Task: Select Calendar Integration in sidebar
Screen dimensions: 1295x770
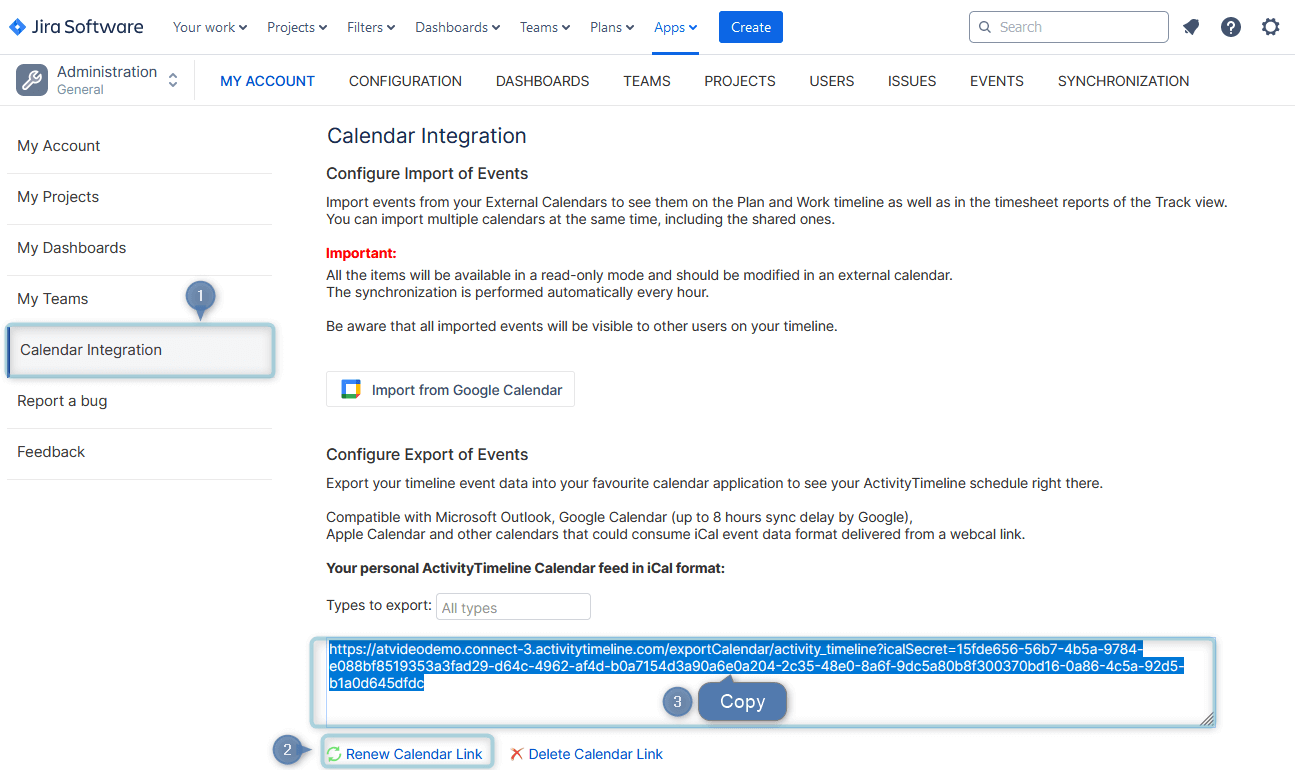Action: pyautogui.click(x=139, y=350)
